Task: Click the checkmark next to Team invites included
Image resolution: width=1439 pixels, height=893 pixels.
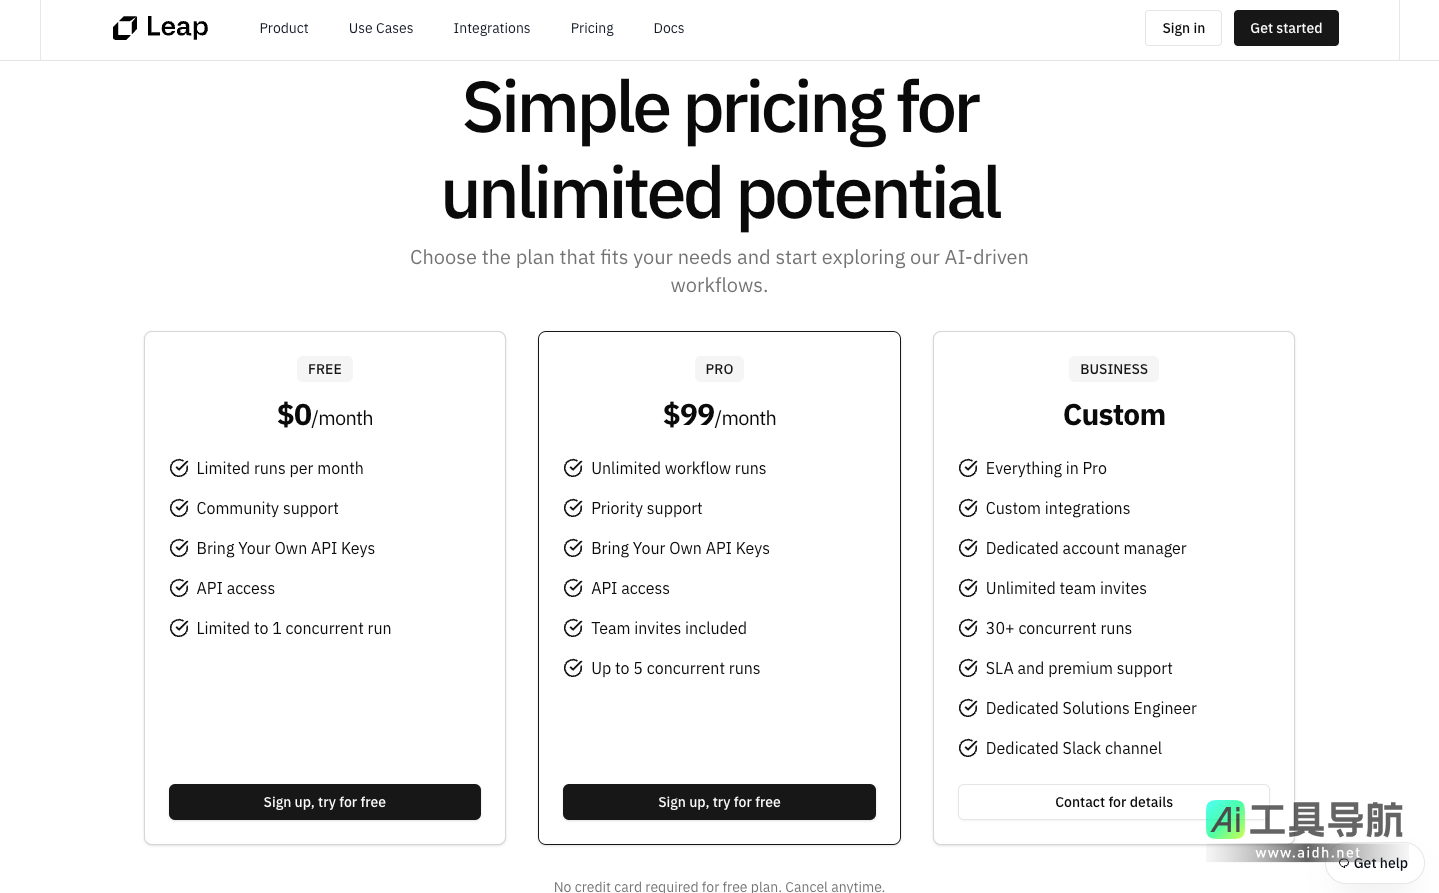Action: [573, 628]
